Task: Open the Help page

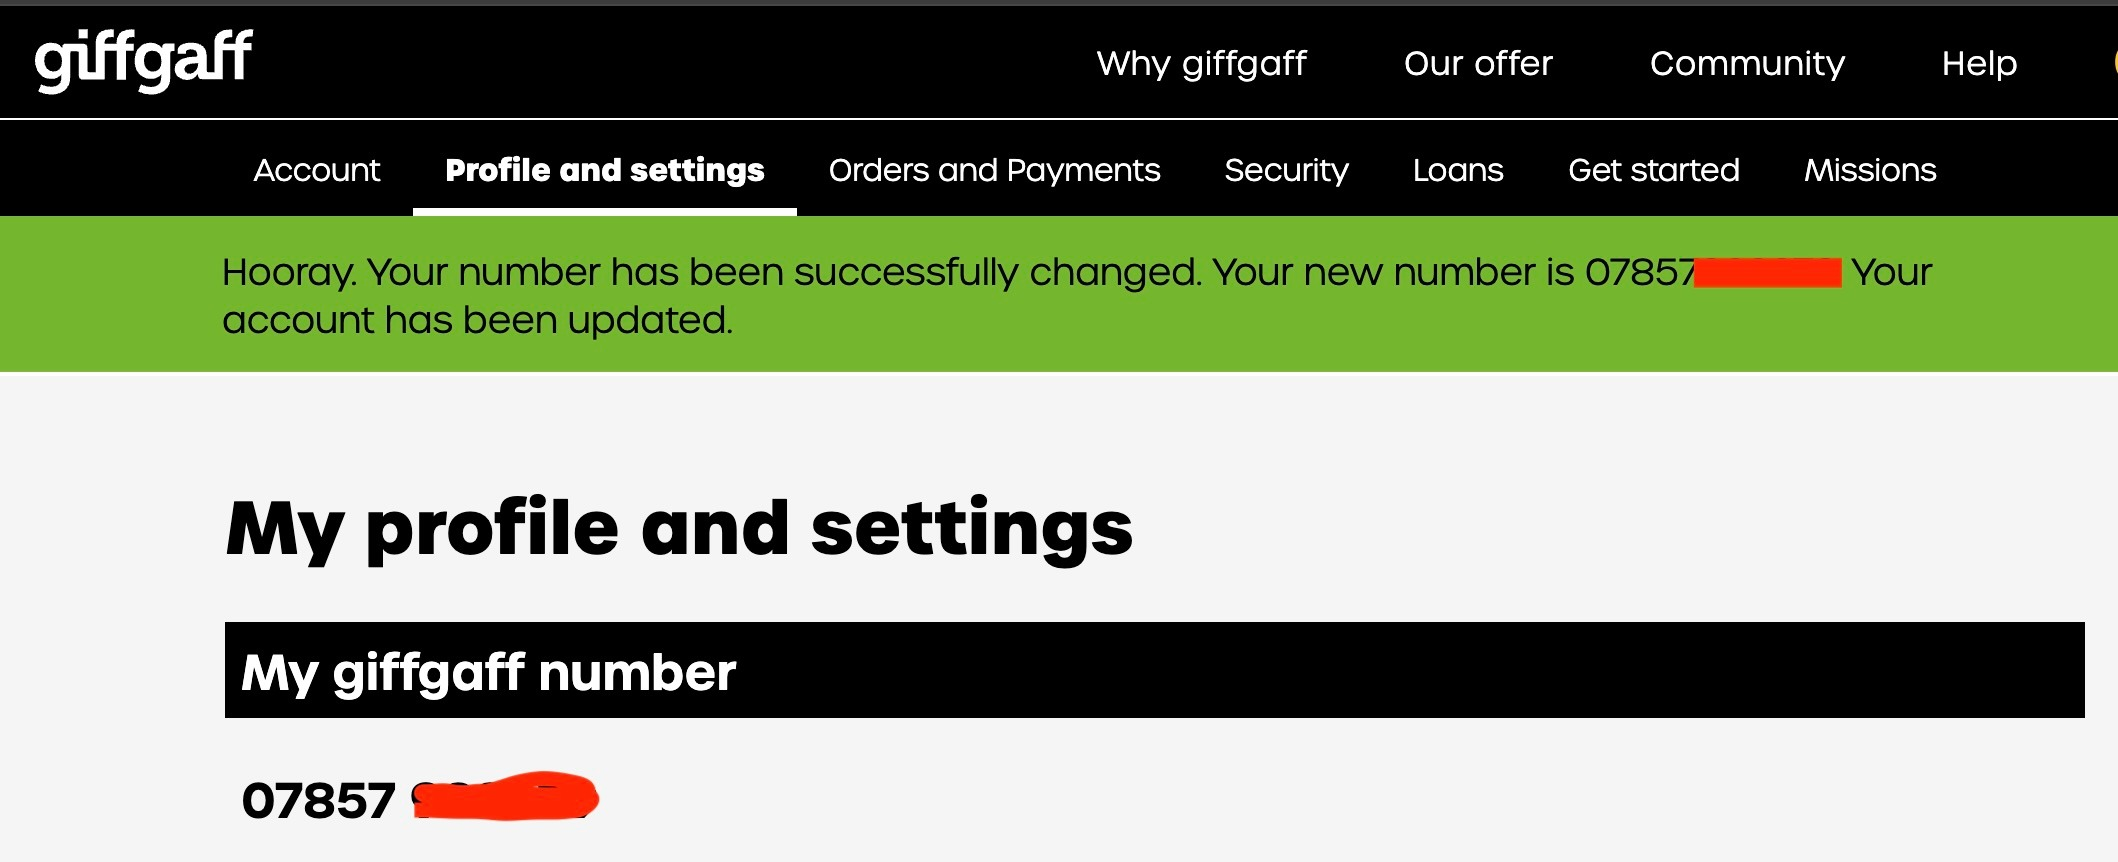Action: tap(1978, 63)
